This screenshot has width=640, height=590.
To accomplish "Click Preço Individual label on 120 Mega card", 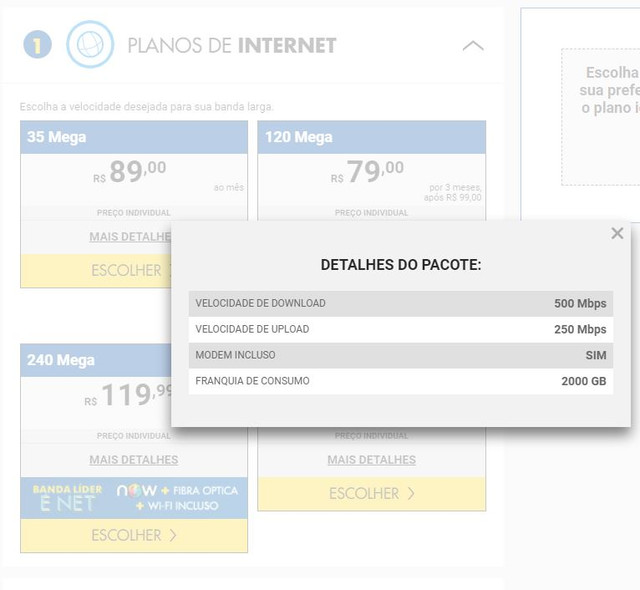I will tap(371, 213).
